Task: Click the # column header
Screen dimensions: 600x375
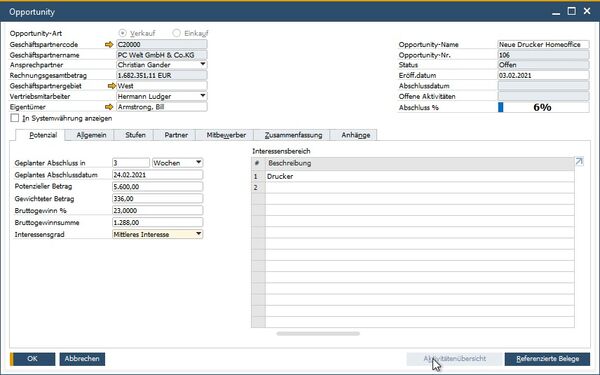Action: click(258, 163)
